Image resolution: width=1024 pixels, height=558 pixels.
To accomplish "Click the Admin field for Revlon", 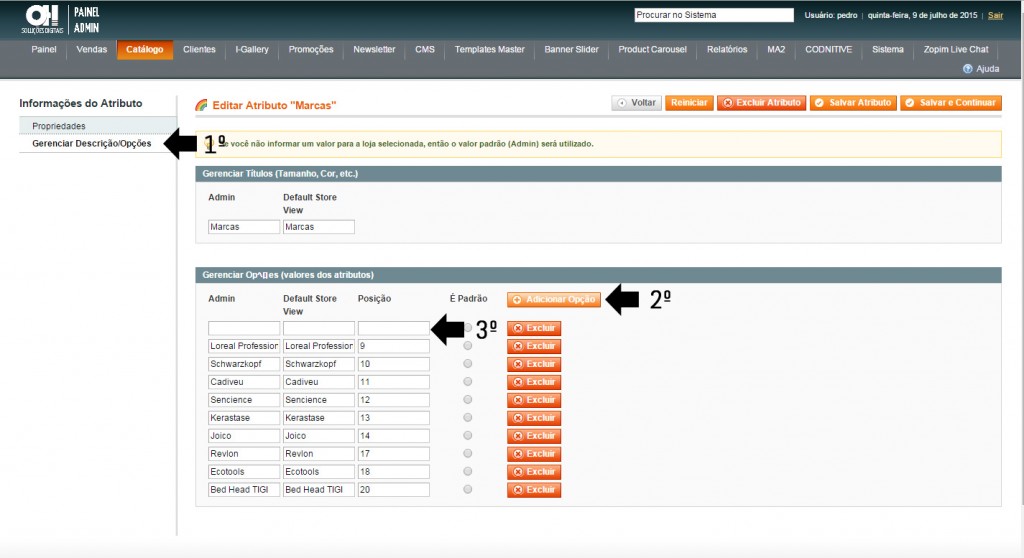I will click(x=244, y=454).
